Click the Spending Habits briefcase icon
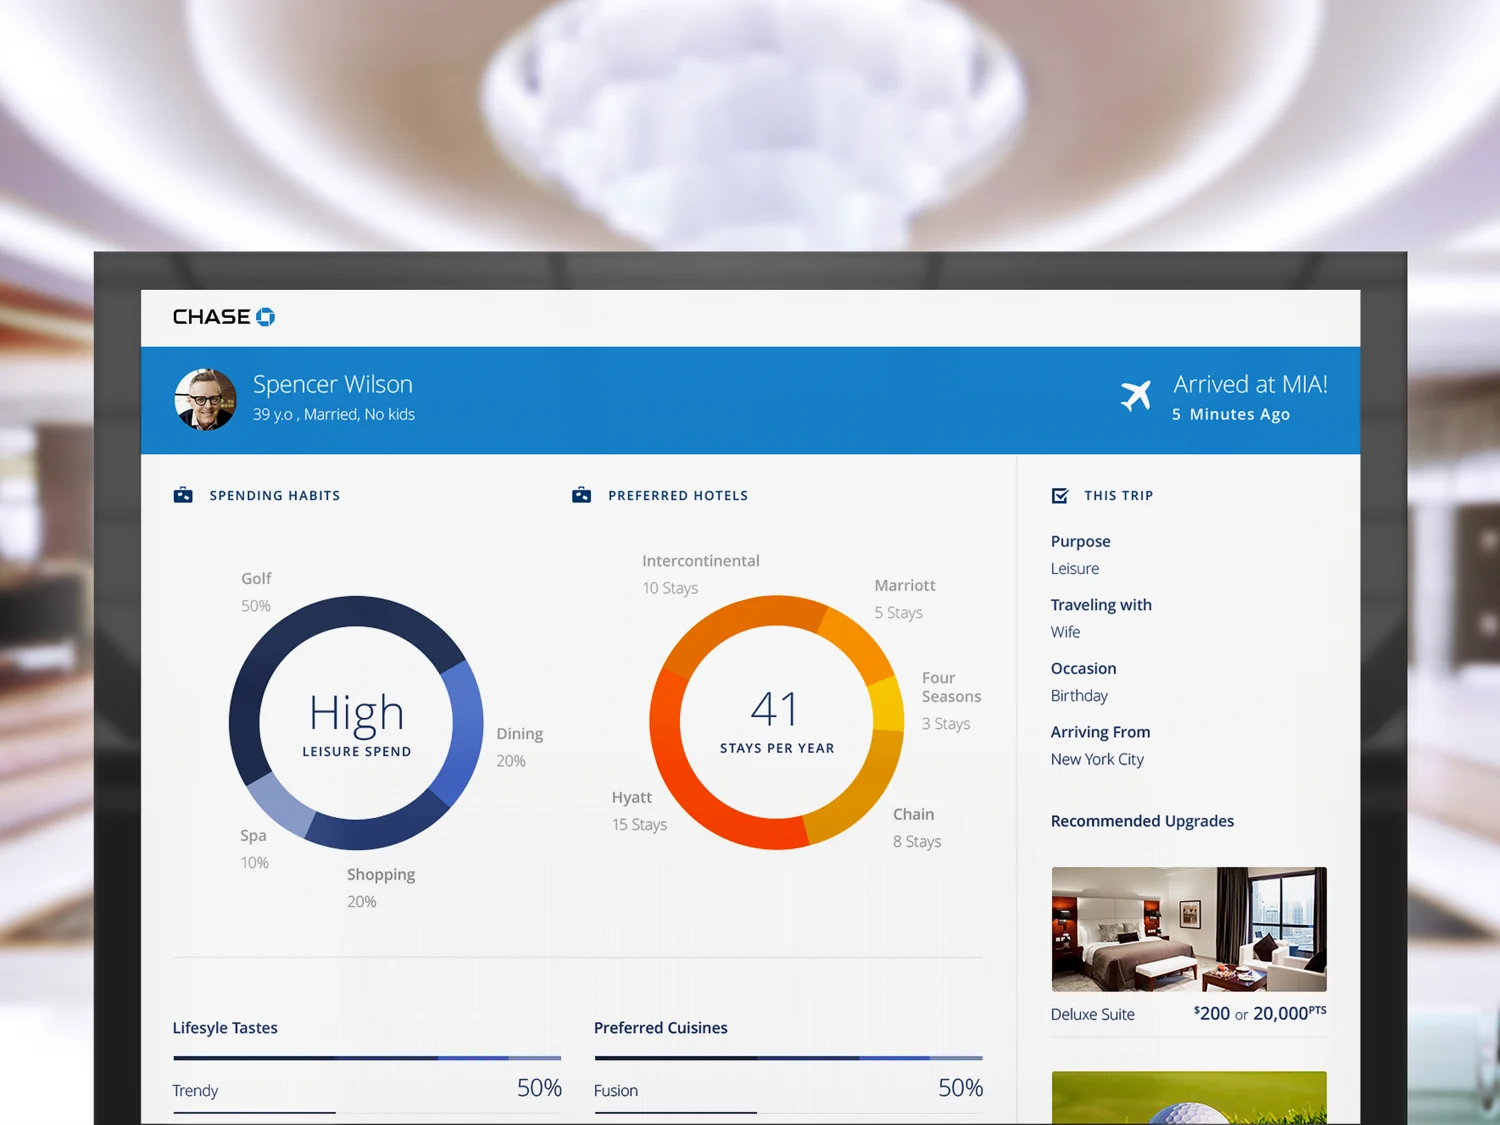 [183, 495]
